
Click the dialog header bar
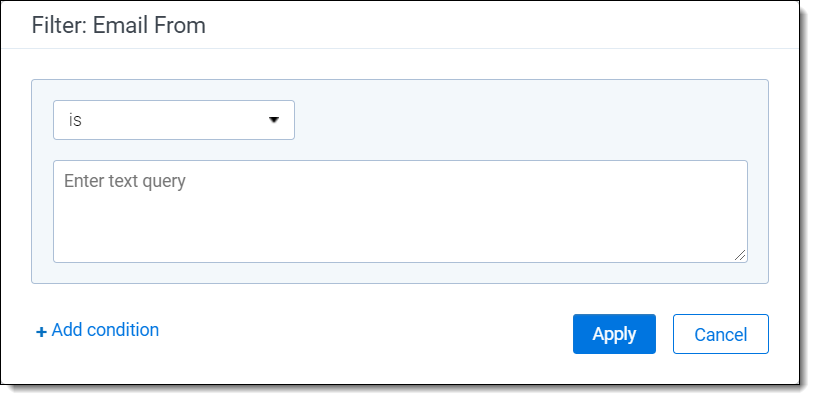click(500, 25)
